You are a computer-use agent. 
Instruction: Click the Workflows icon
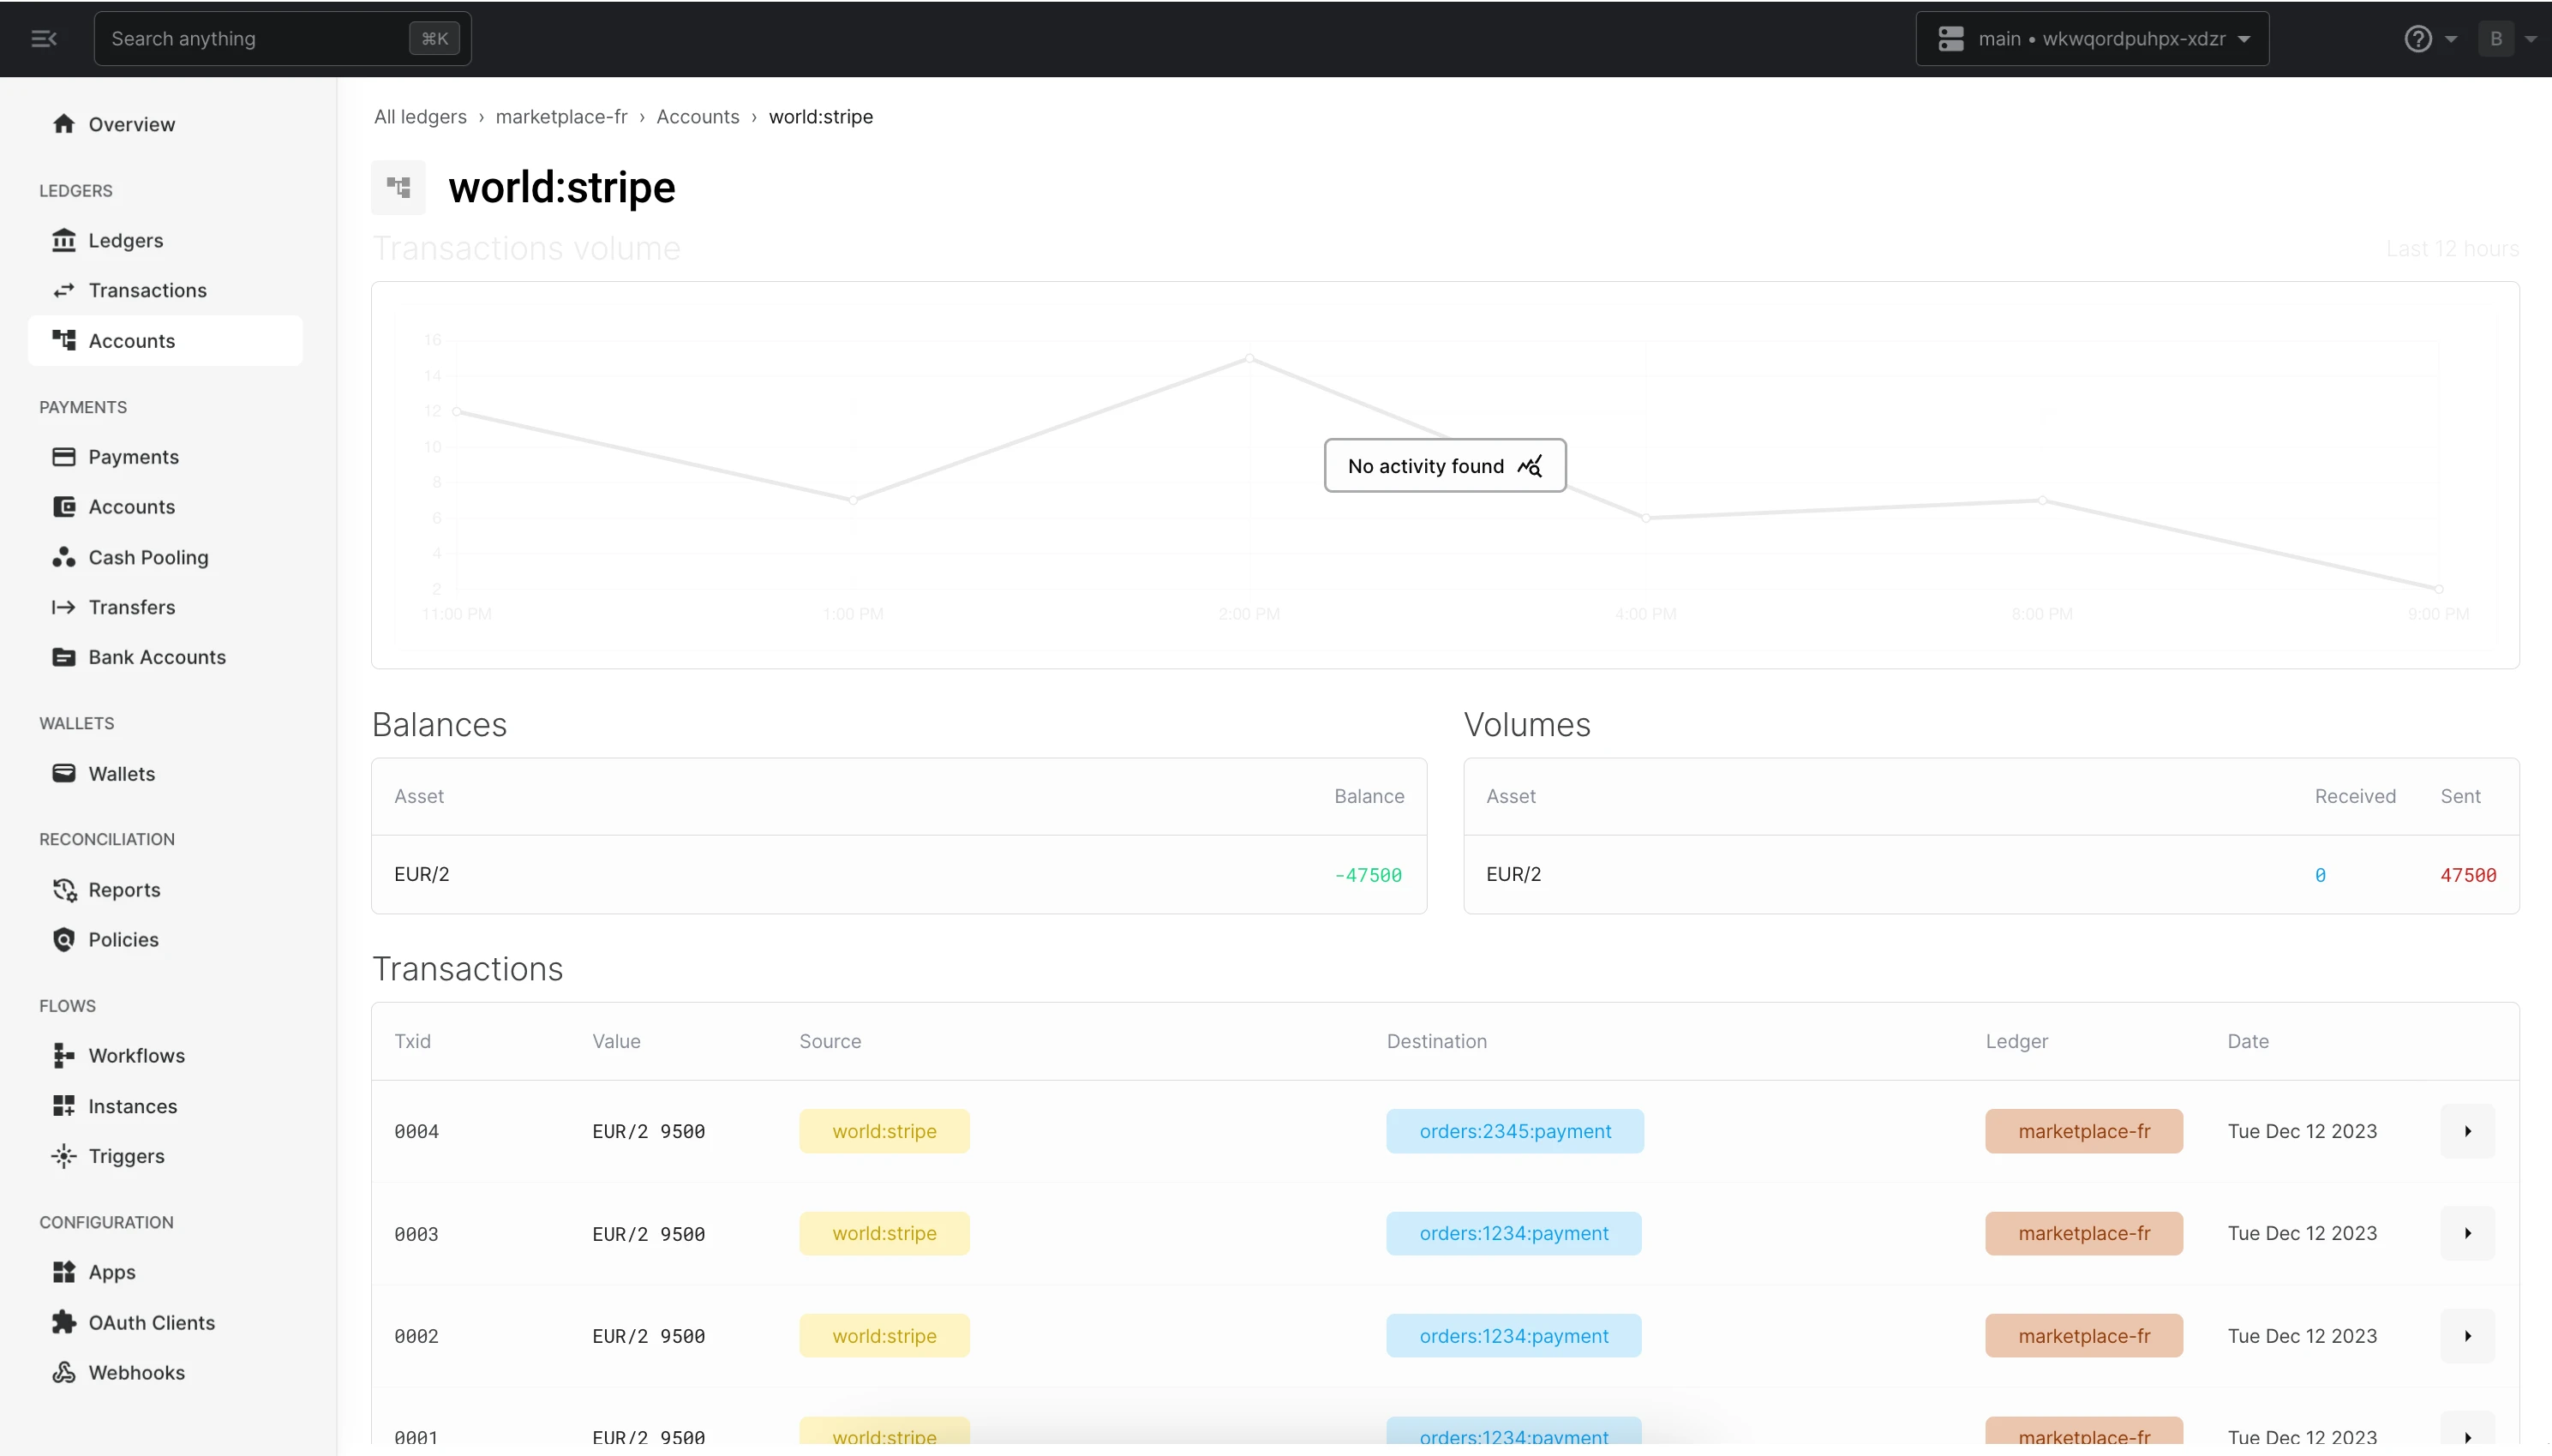64,1055
